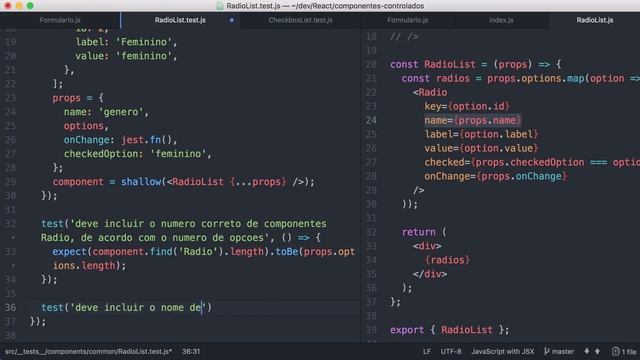Viewport: 640px width, 360px height.
Task: Click the master branch name
Action: coord(563,351)
